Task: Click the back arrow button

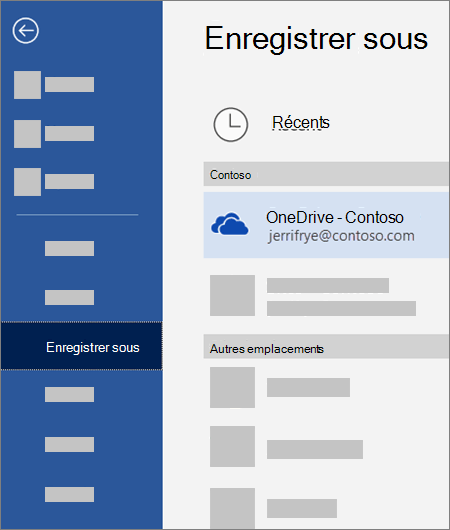Action: (x=26, y=31)
